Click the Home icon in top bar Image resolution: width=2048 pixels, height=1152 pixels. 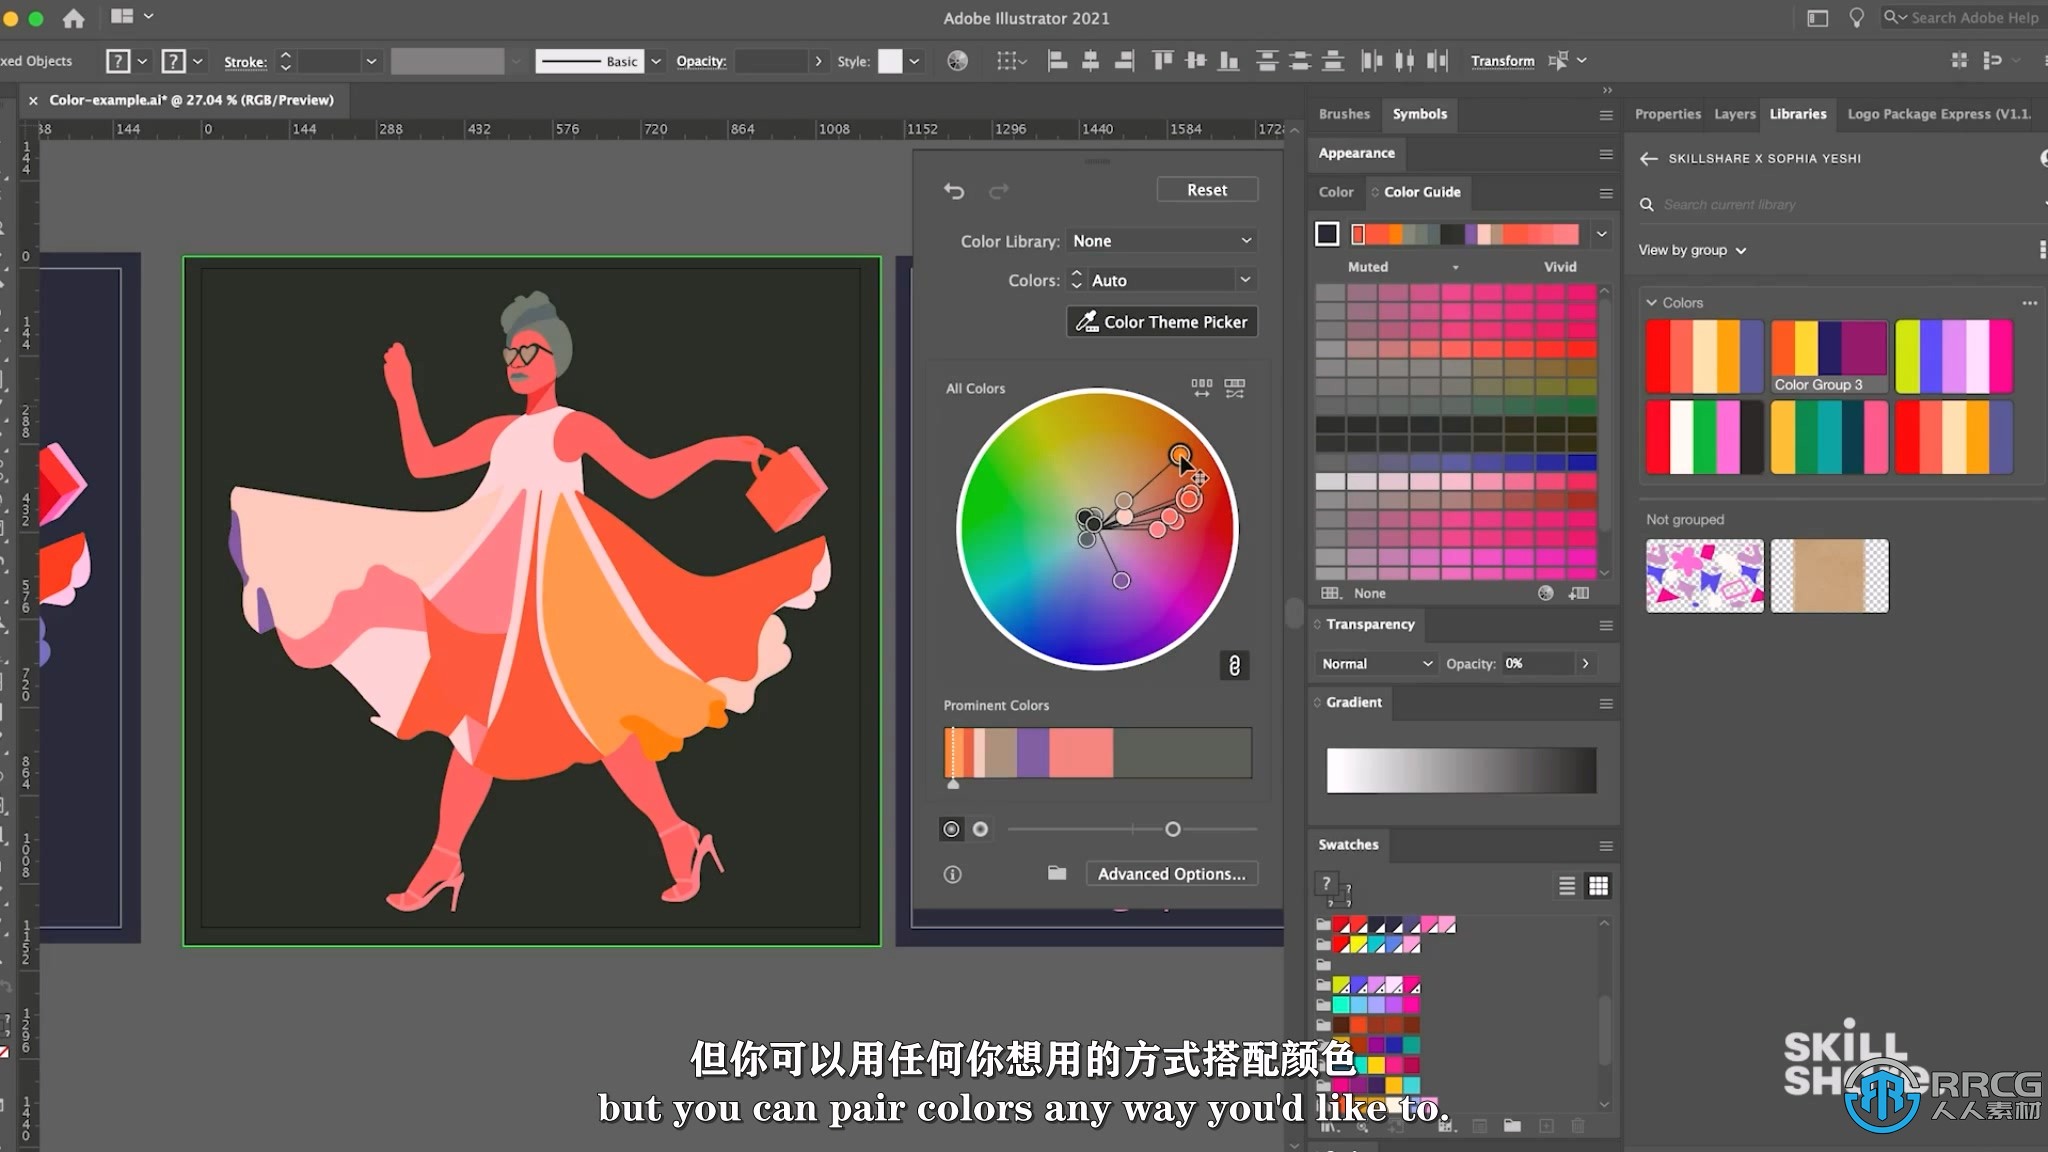73,18
